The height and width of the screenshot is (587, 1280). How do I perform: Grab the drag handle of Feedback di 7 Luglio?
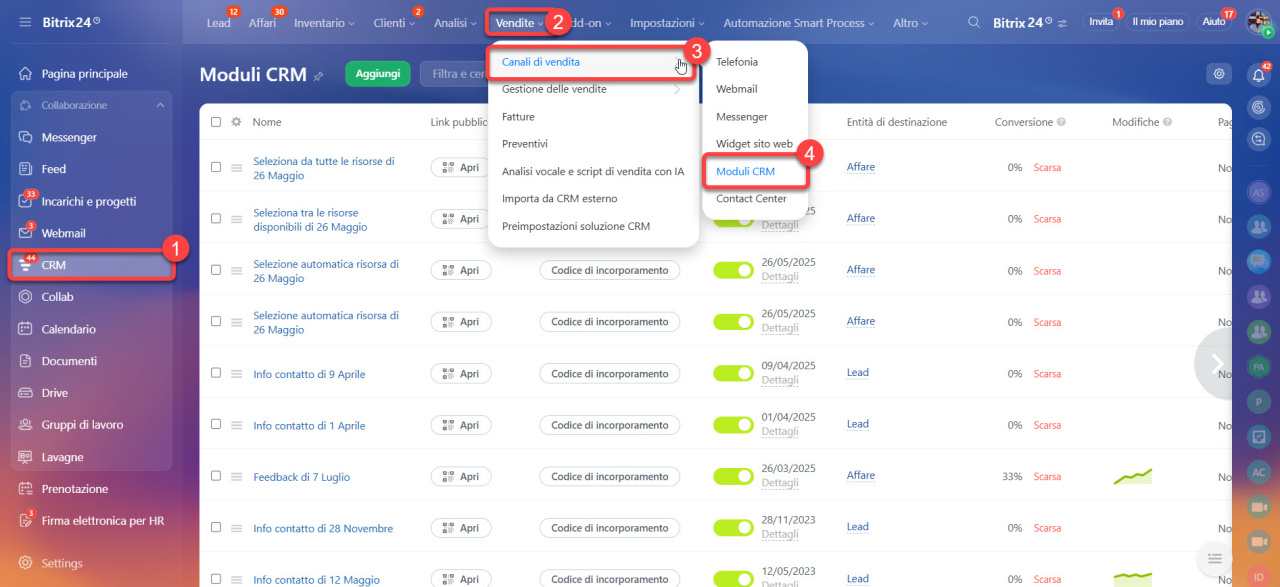click(x=237, y=477)
